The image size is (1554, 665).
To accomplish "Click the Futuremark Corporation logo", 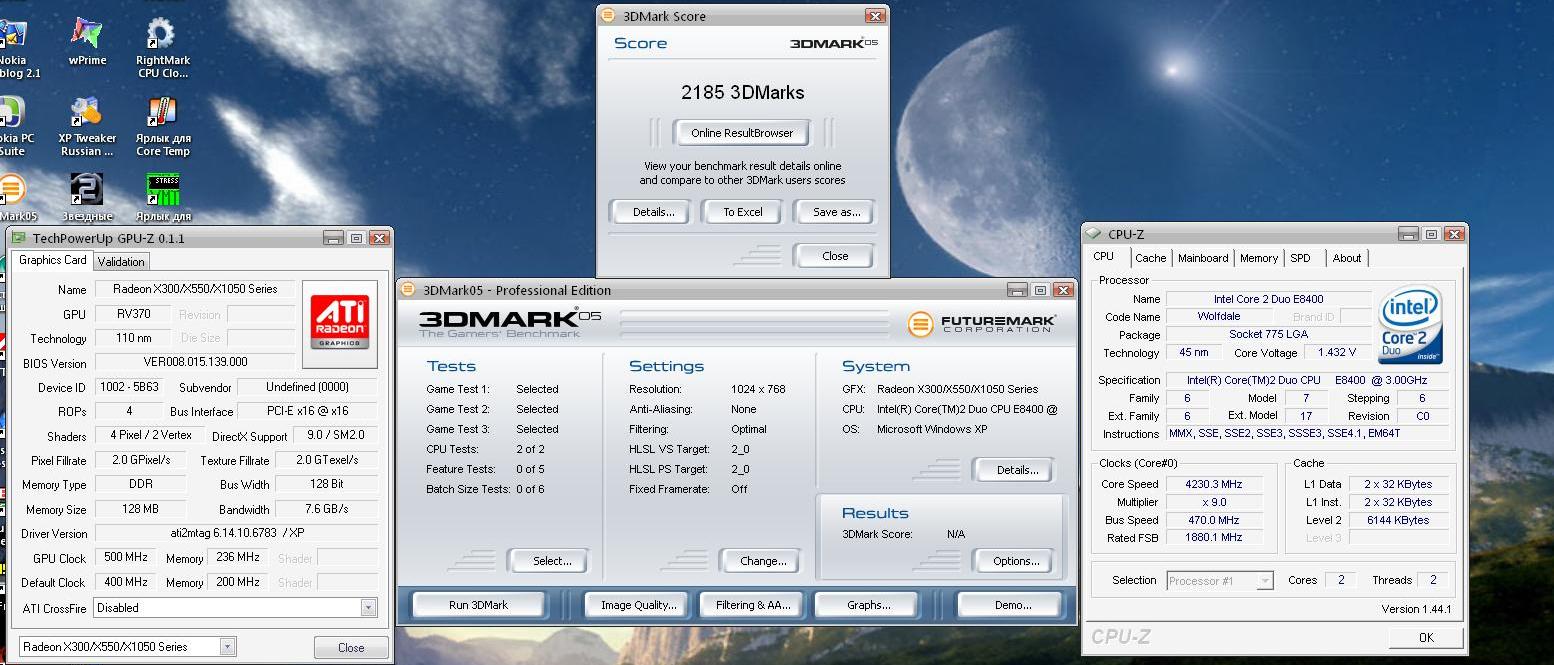I will (982, 324).
